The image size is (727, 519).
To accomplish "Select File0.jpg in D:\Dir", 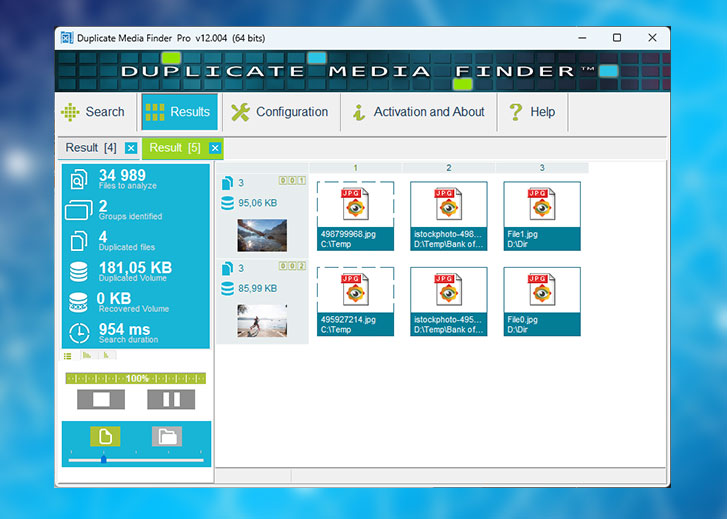I will (x=542, y=301).
